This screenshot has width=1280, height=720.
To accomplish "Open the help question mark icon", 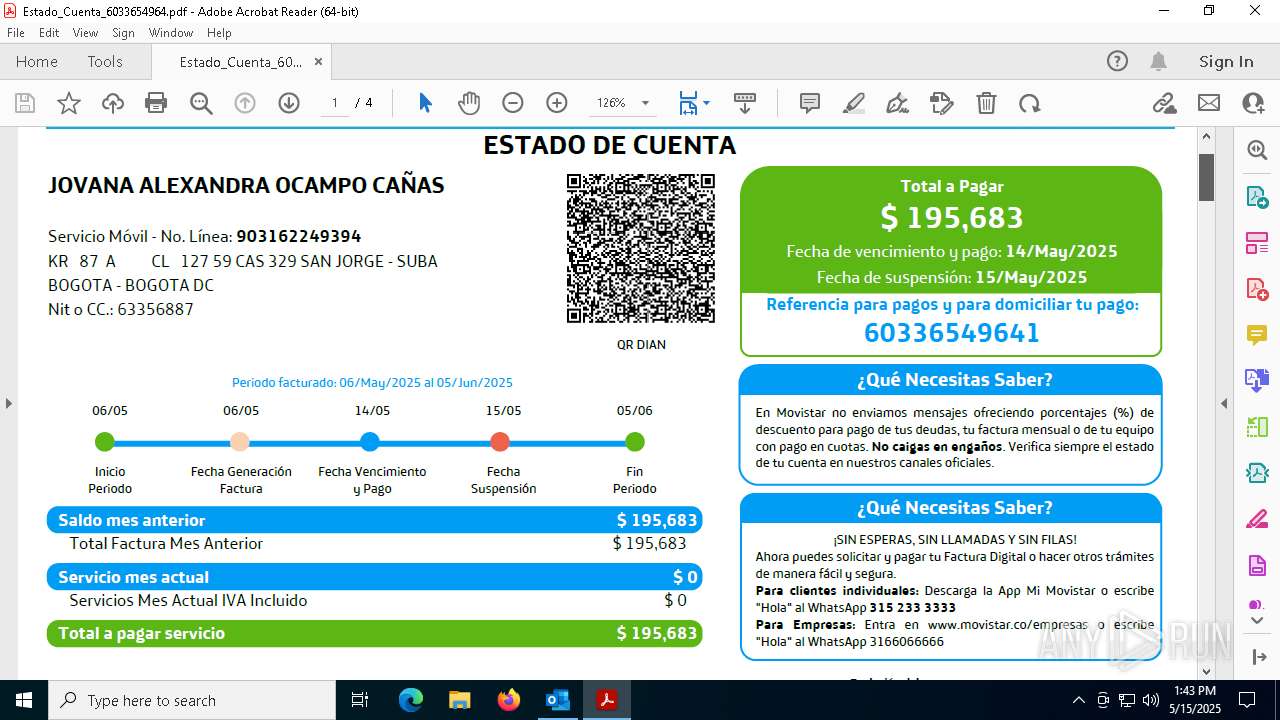I will [x=1117, y=61].
